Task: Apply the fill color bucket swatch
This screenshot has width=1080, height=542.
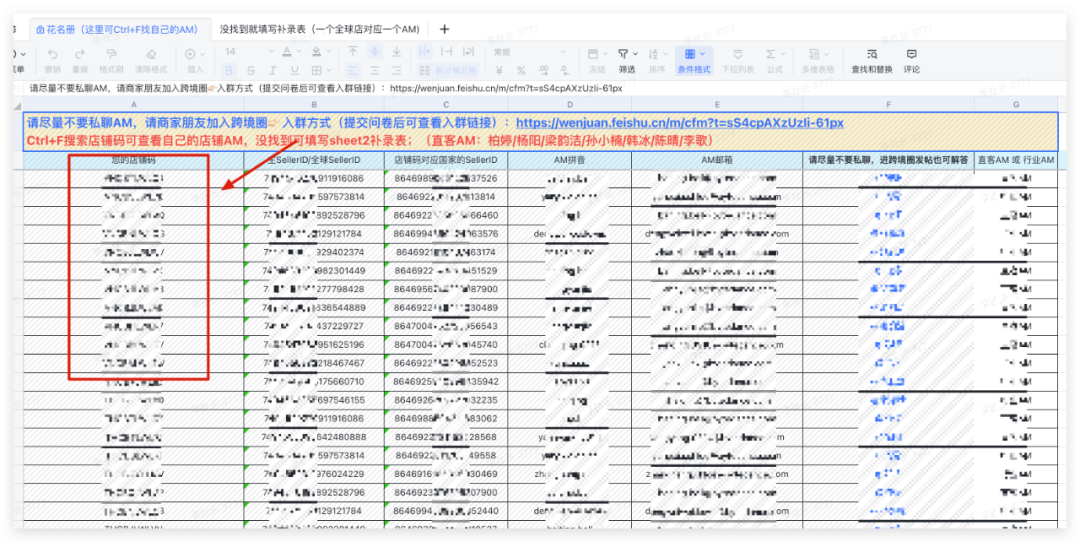Action: (x=316, y=52)
